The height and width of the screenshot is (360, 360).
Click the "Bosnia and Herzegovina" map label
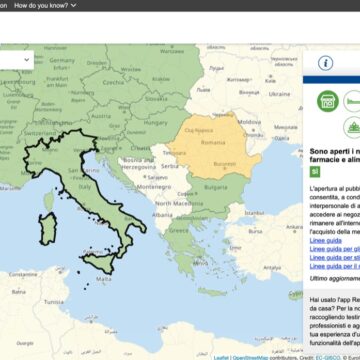point(139,164)
